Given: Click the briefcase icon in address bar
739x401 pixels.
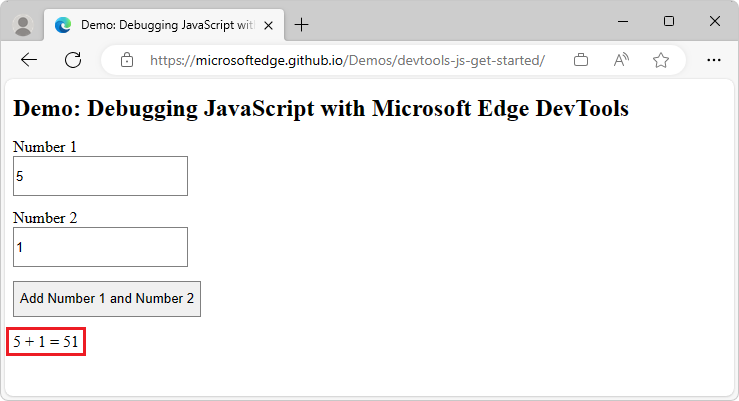Looking at the screenshot, I should click(x=581, y=60).
